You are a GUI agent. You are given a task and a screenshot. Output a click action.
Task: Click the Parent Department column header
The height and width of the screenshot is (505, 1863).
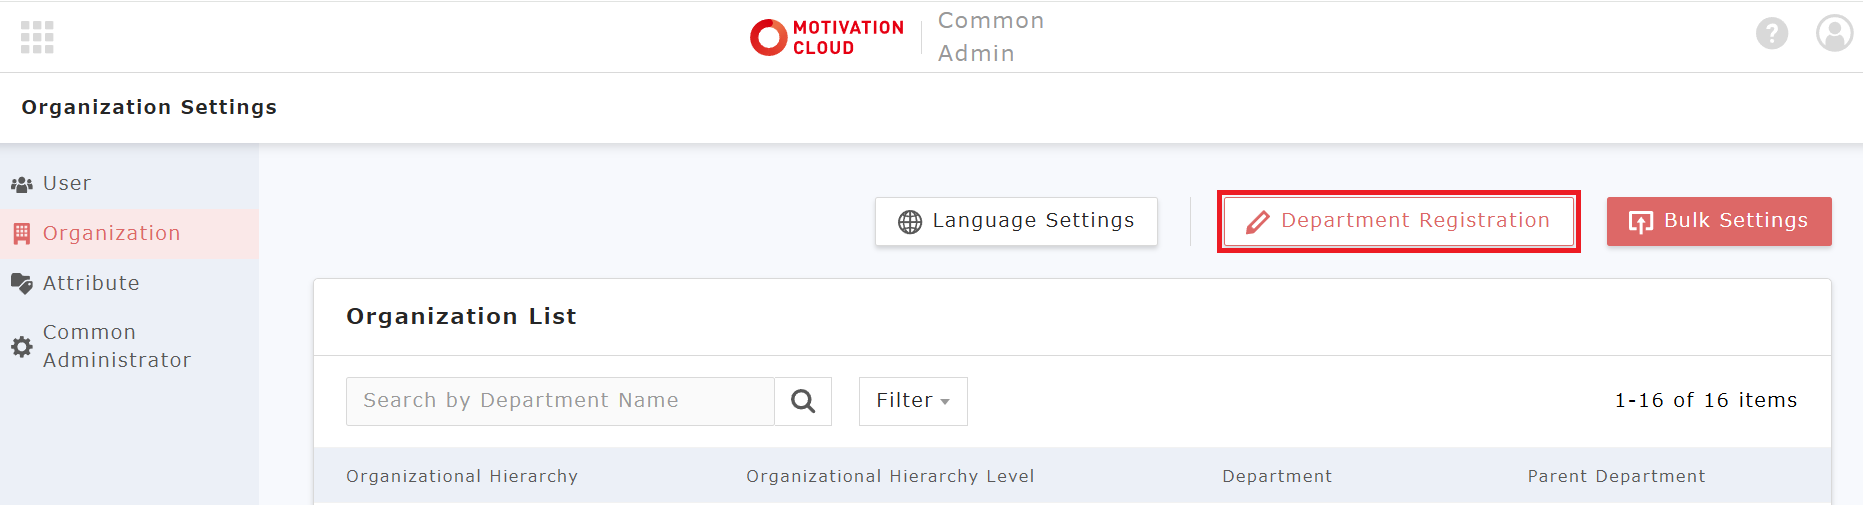pyautogui.click(x=1616, y=477)
